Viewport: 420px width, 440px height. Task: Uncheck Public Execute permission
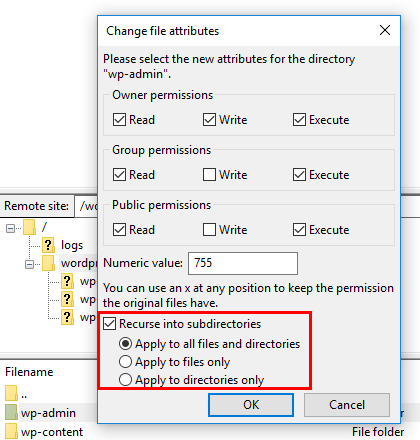(x=299, y=230)
